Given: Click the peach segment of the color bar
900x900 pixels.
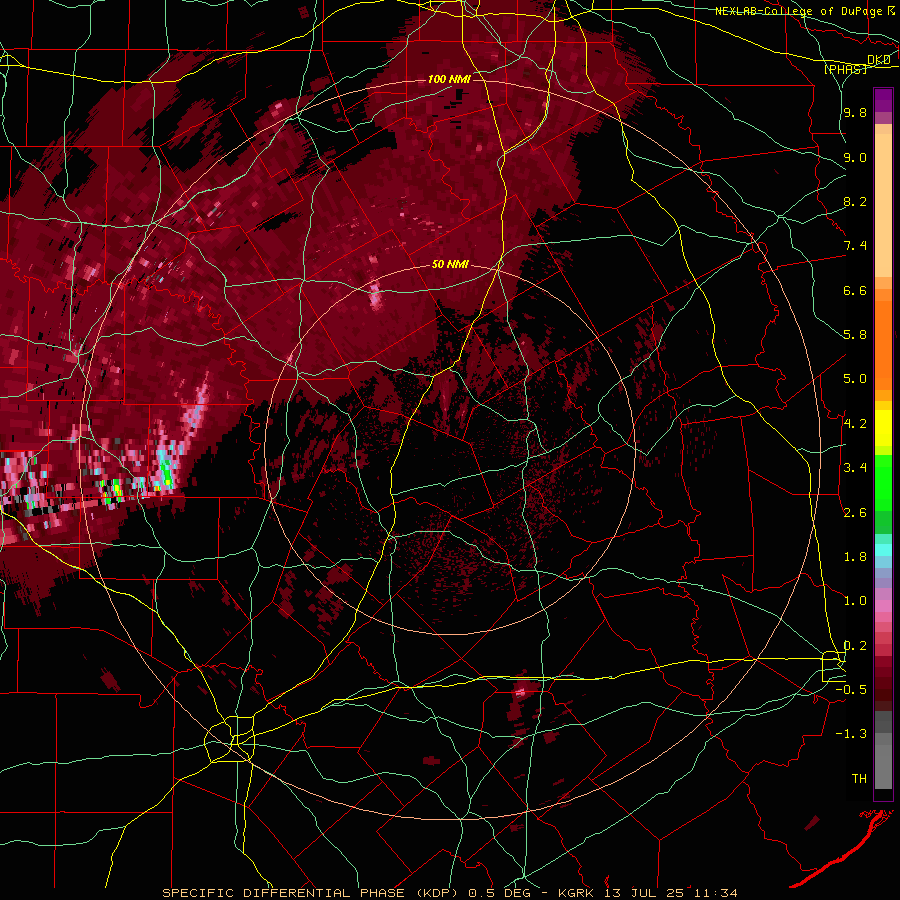Looking at the screenshot, I should 883,207.
